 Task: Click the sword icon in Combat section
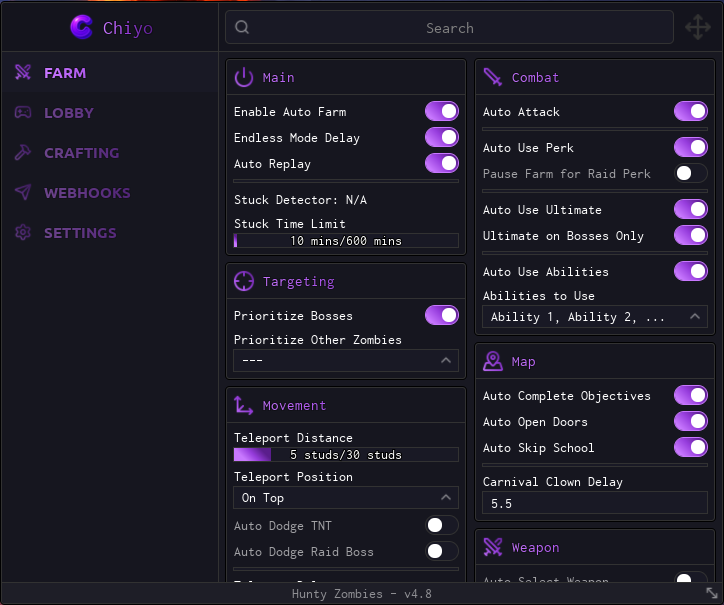[x=492, y=77]
